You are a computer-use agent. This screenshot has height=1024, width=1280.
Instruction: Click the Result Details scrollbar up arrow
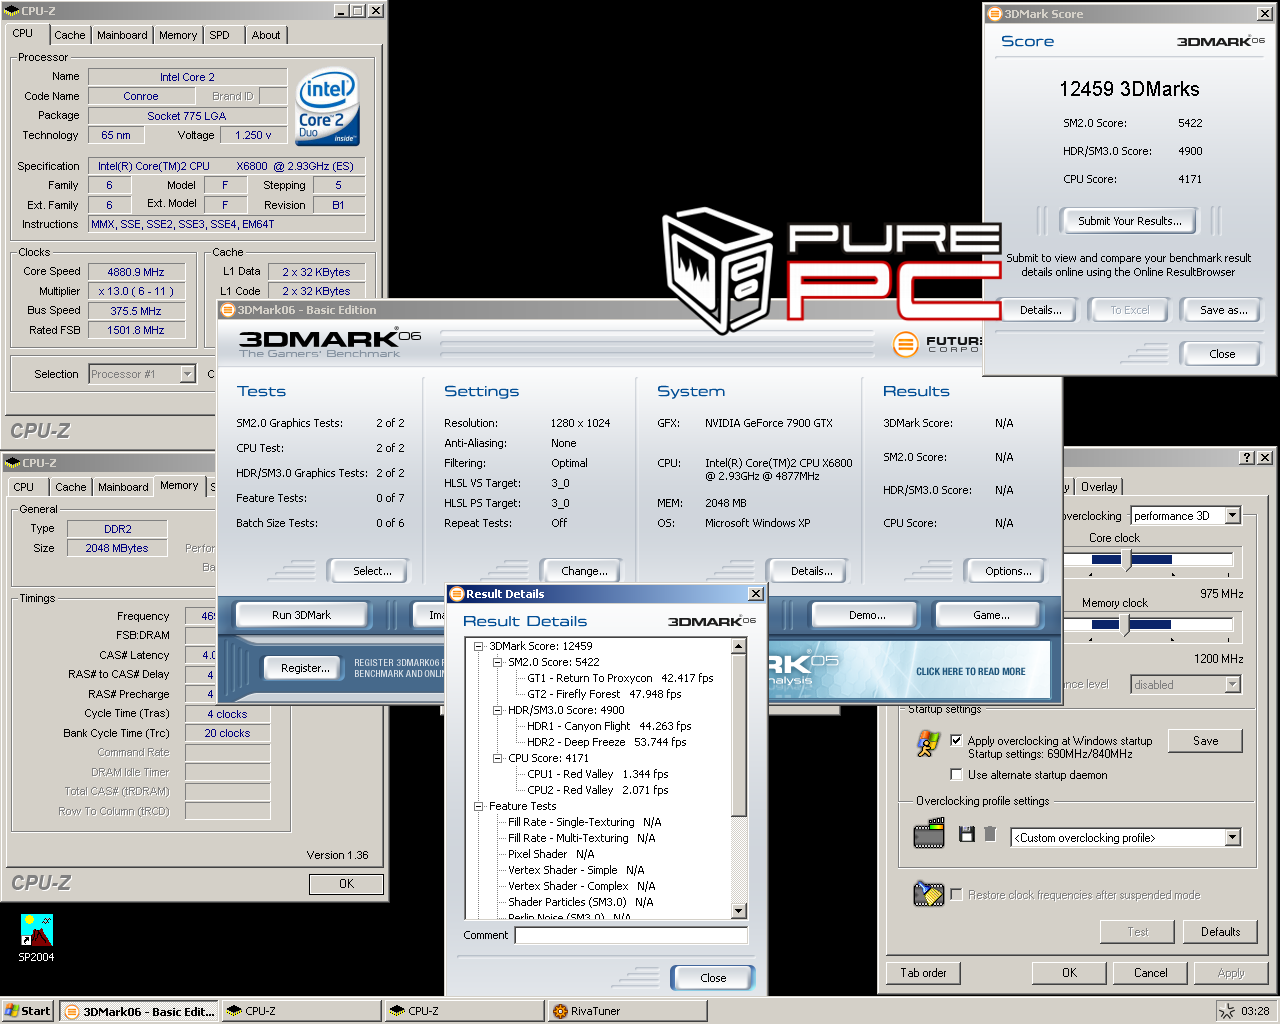[x=739, y=646]
